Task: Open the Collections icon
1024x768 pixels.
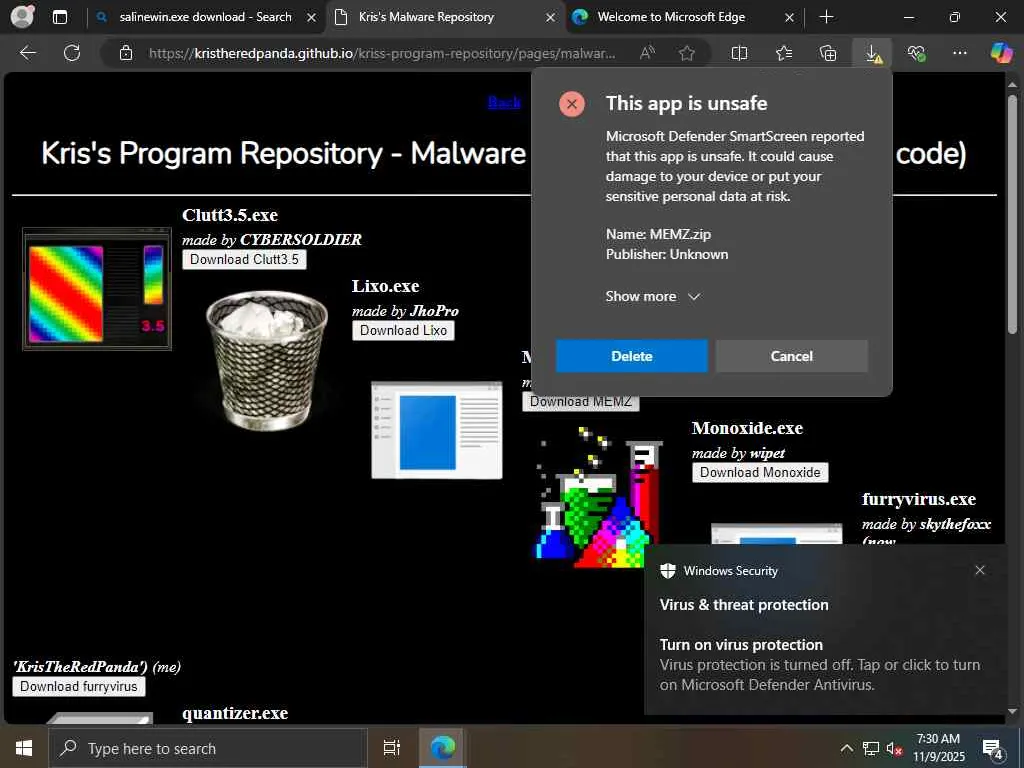Action: pyautogui.click(x=827, y=53)
